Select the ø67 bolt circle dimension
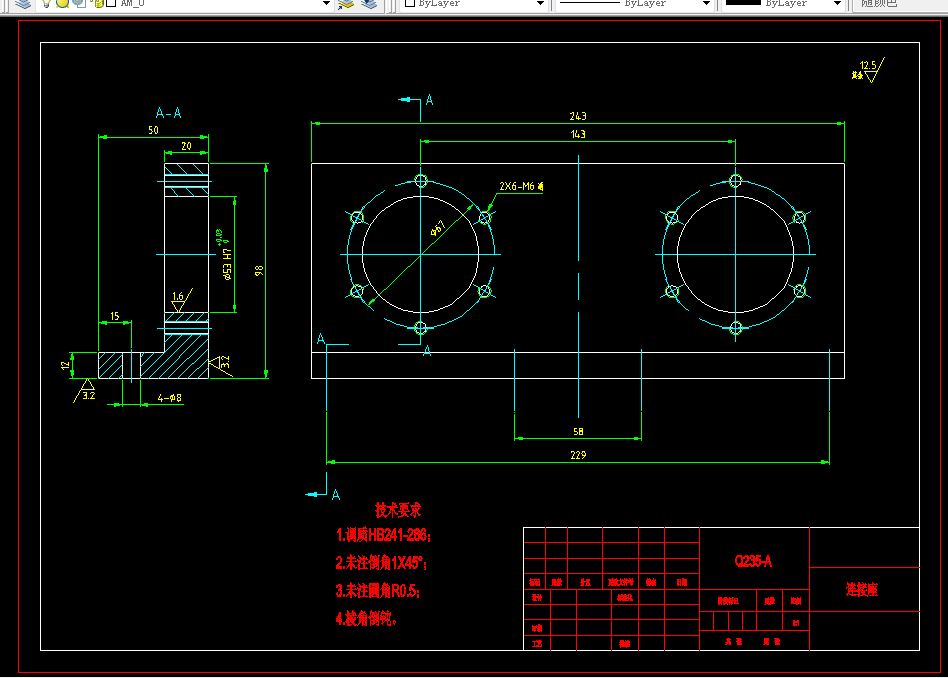 [x=438, y=228]
